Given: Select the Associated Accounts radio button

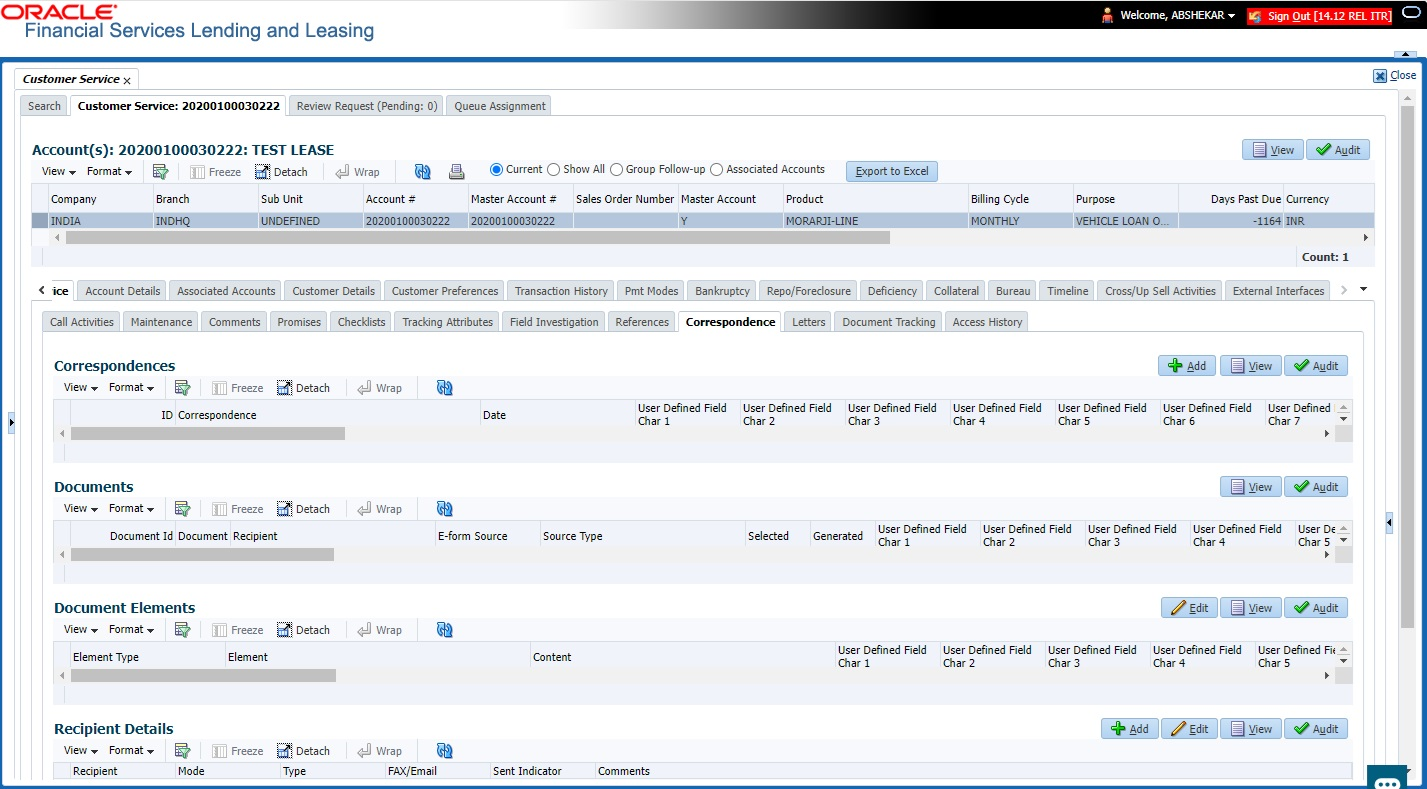Looking at the screenshot, I should 716,170.
